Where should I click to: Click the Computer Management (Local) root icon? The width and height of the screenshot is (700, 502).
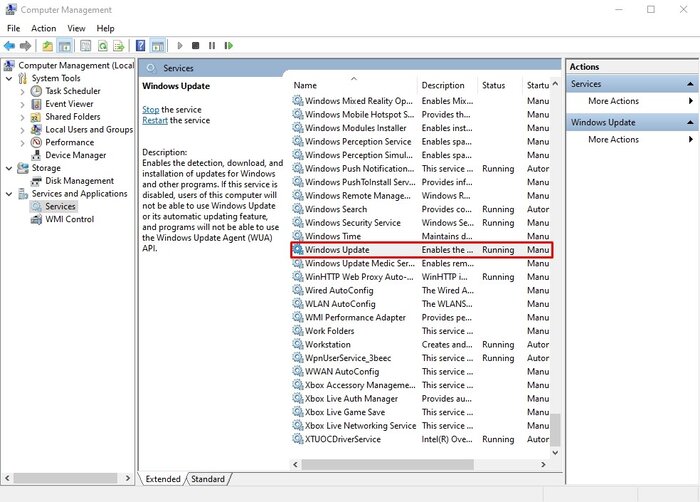click(x=9, y=66)
